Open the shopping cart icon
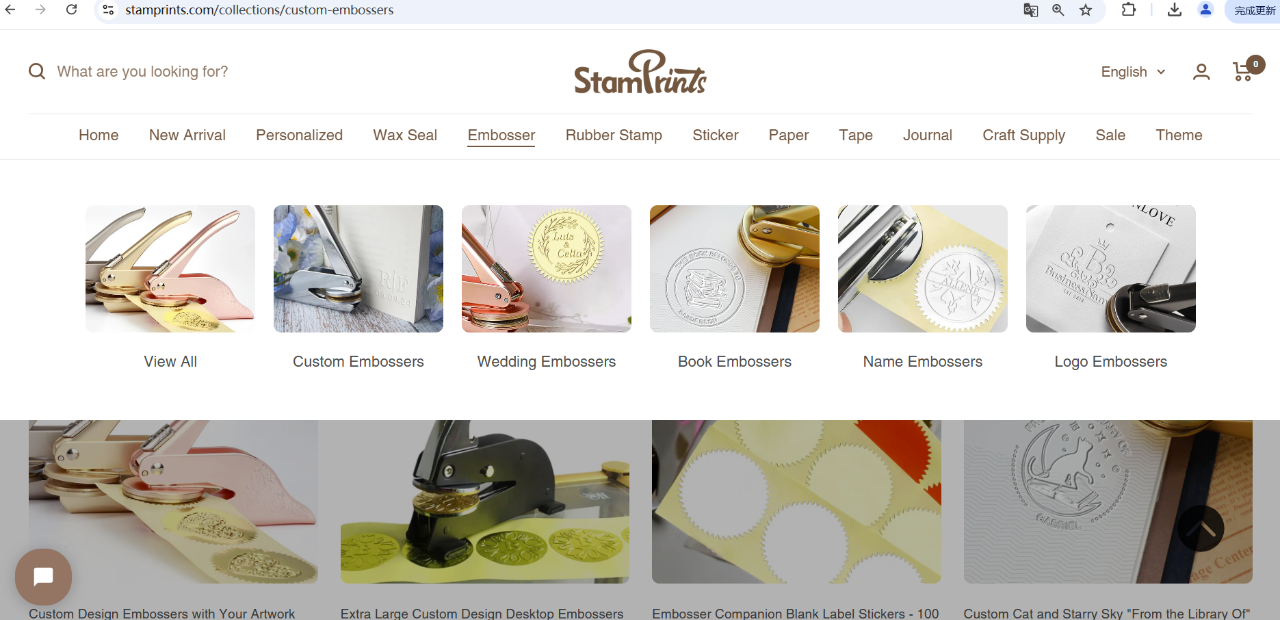Screen dimensions: 1280x620 [x=1243, y=72]
